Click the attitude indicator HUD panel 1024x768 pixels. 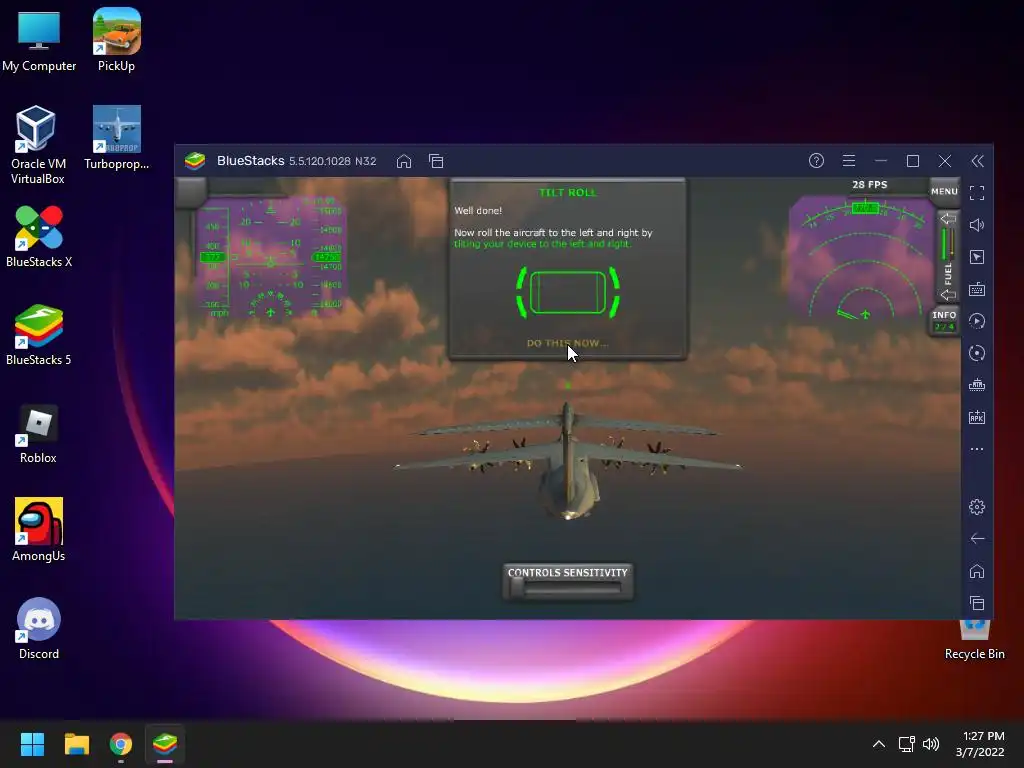tap(270, 257)
